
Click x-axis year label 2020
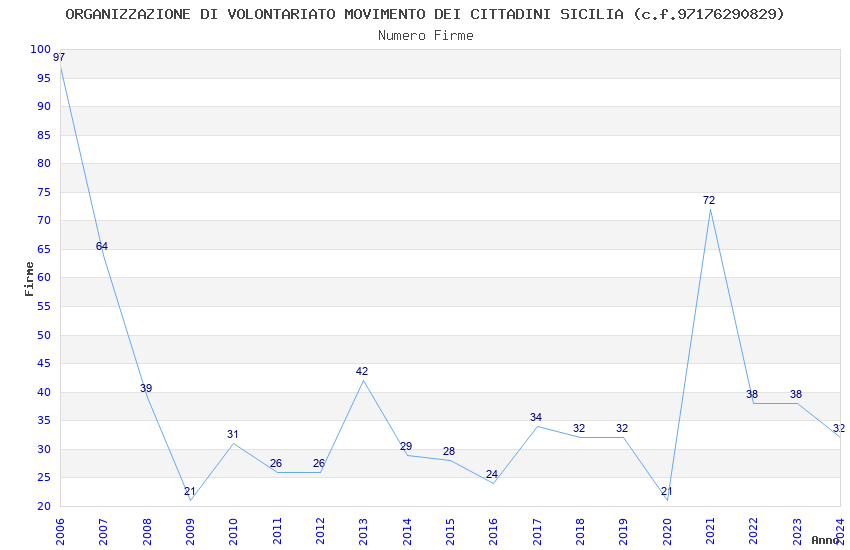667,531
